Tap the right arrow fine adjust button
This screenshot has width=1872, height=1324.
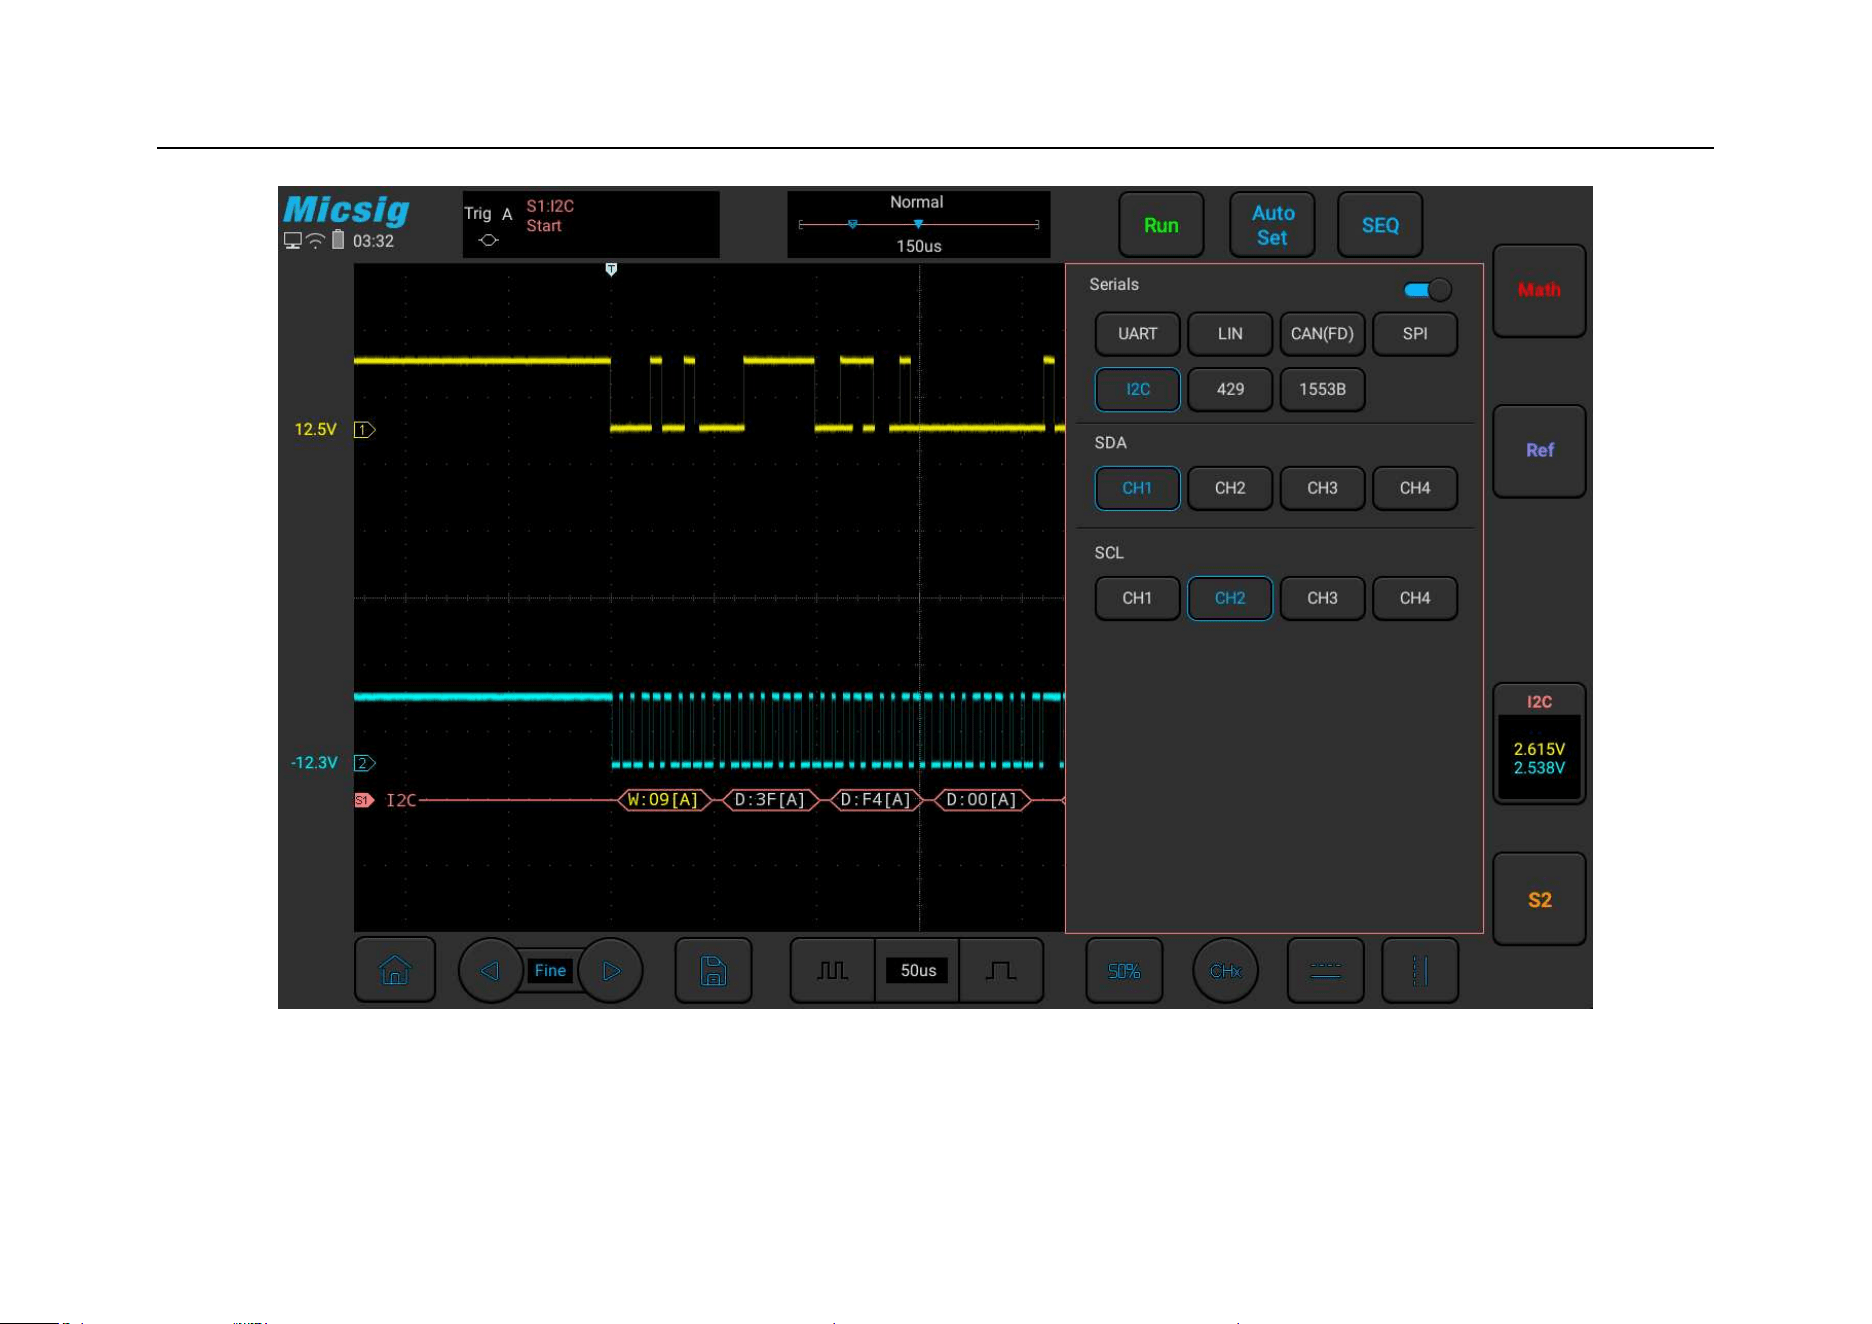pos(611,970)
